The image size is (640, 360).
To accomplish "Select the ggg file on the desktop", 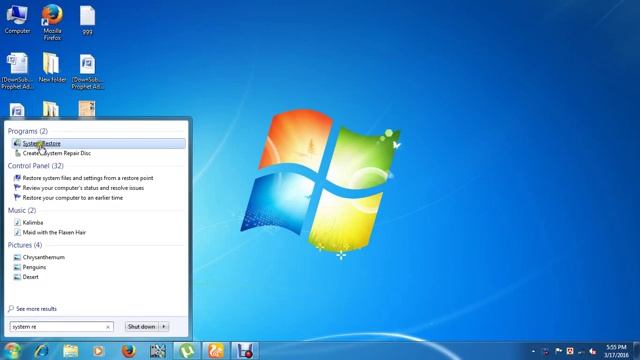I will [x=87, y=20].
